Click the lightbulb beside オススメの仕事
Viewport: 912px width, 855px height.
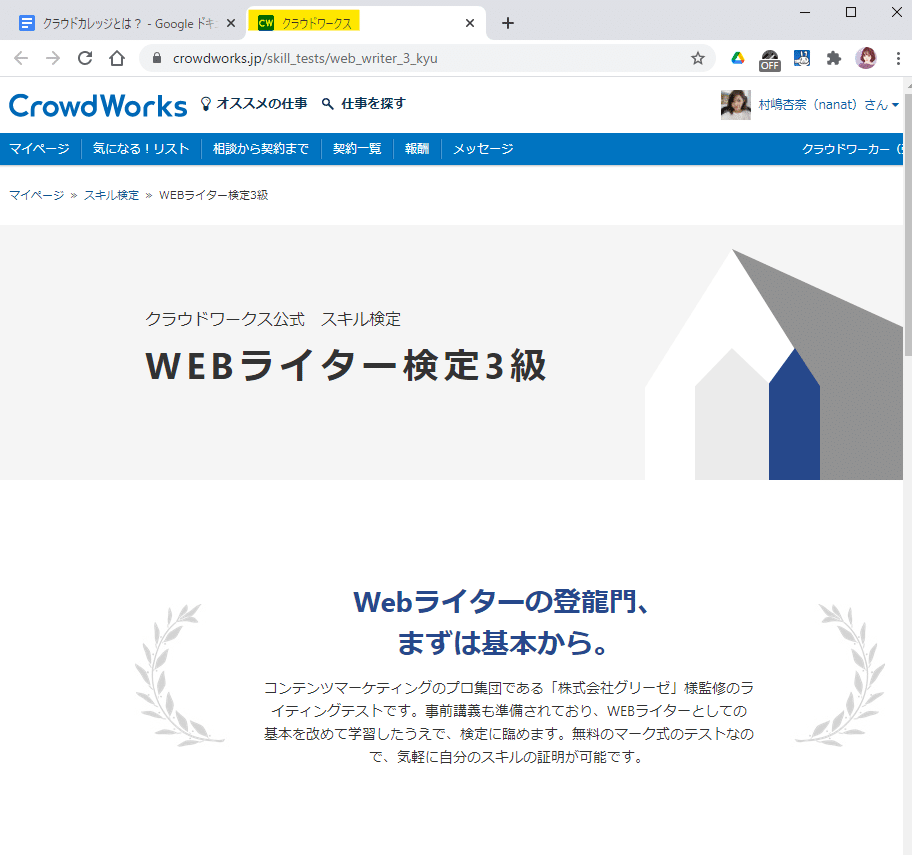pyautogui.click(x=206, y=103)
